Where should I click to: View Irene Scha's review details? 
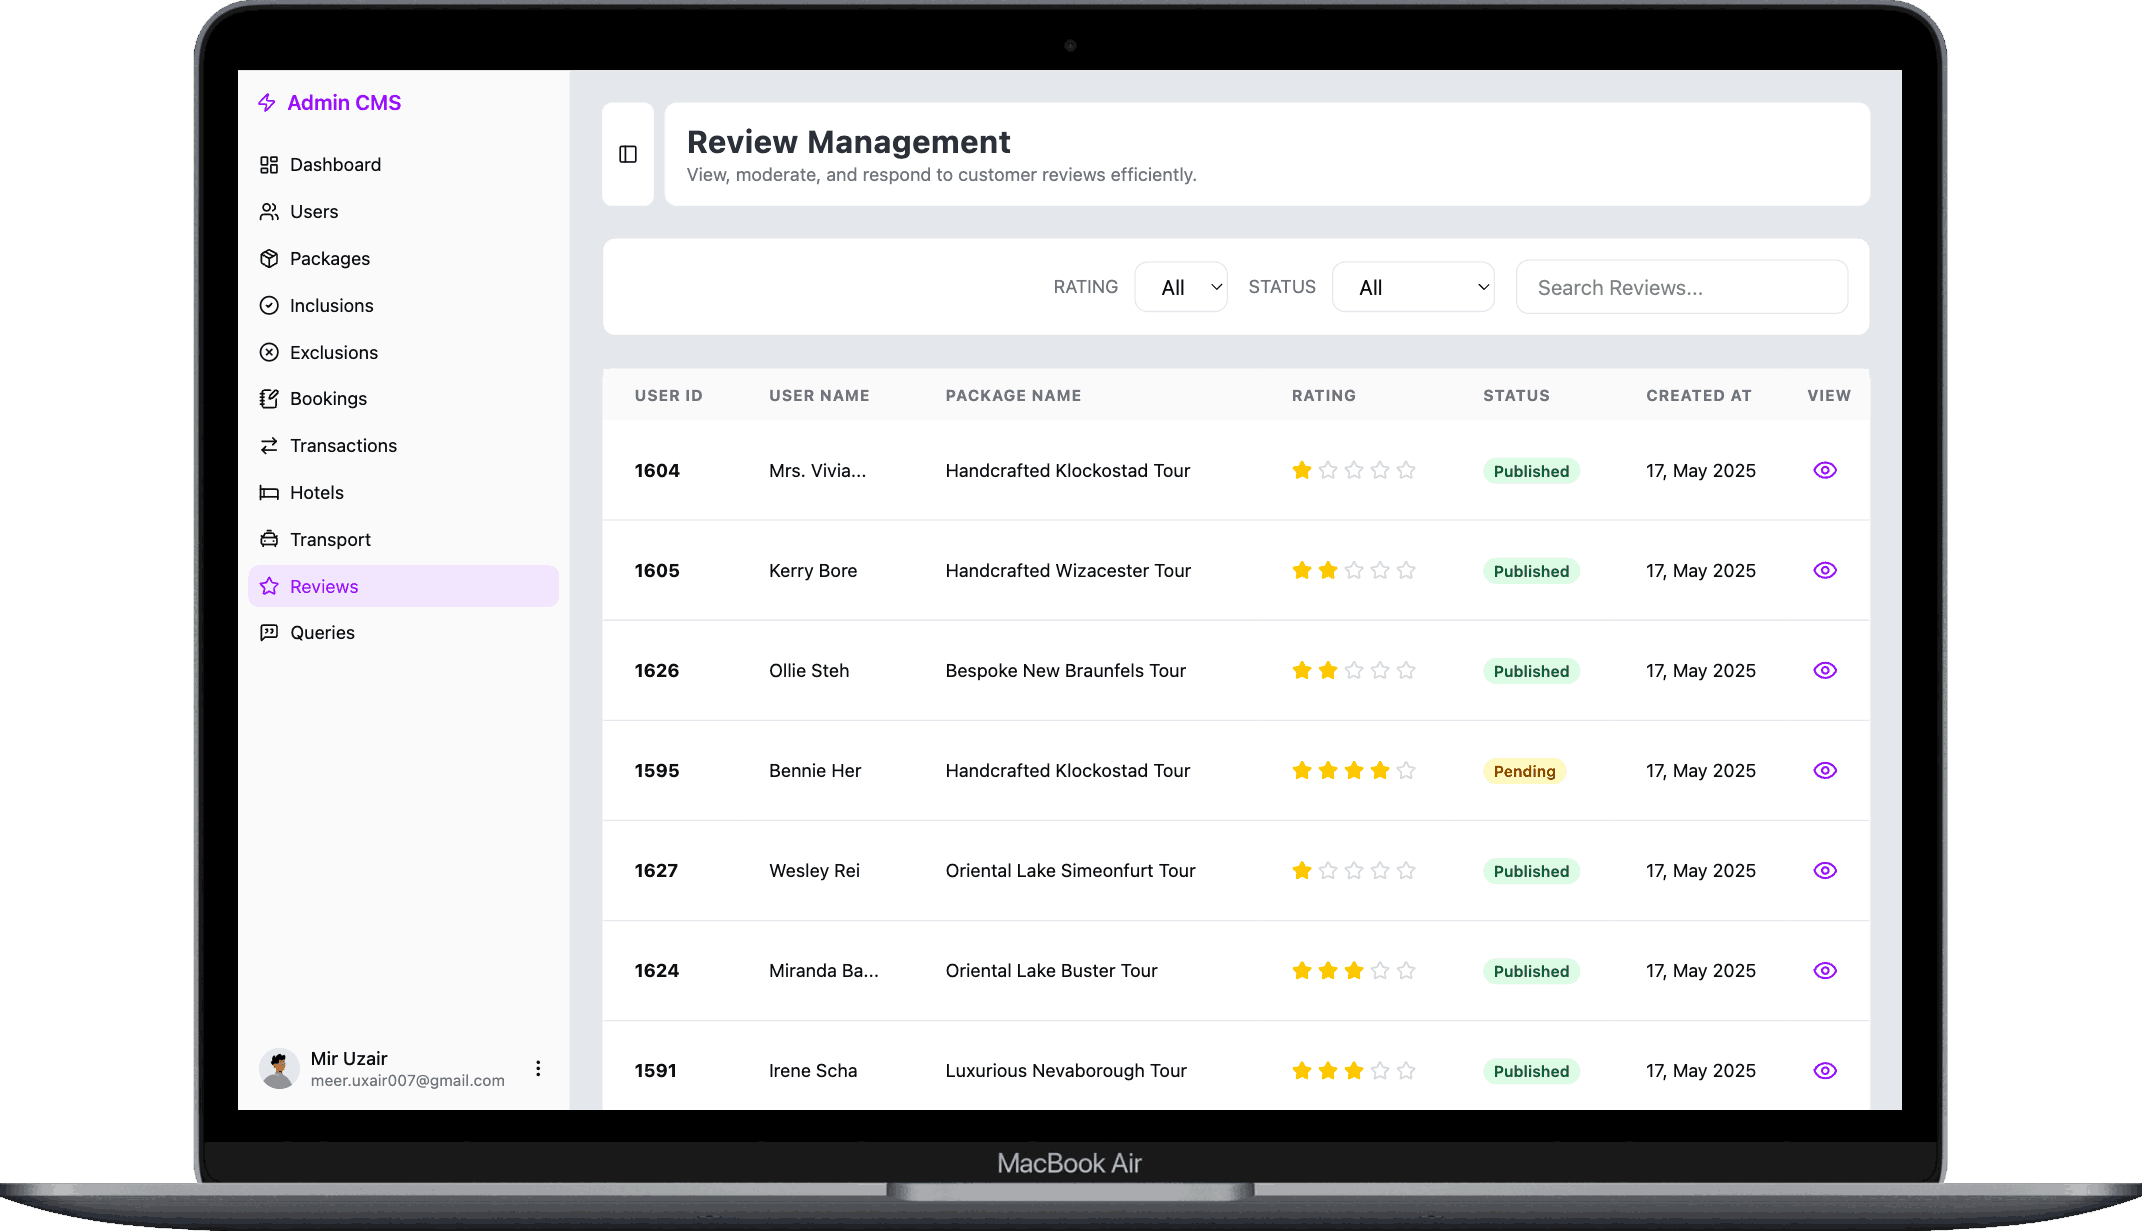coord(1824,1070)
